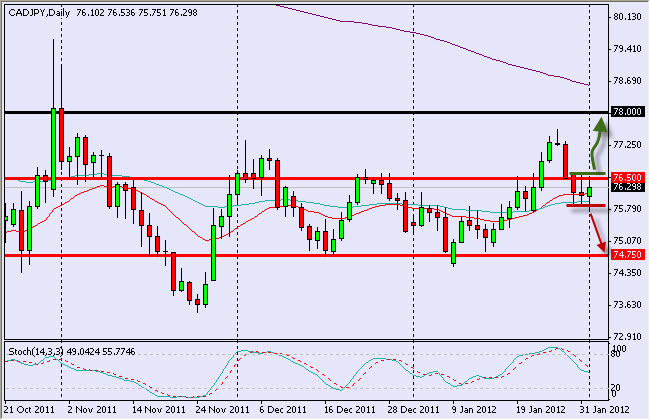Click the CADJPY,Daily chart title

click(39, 13)
